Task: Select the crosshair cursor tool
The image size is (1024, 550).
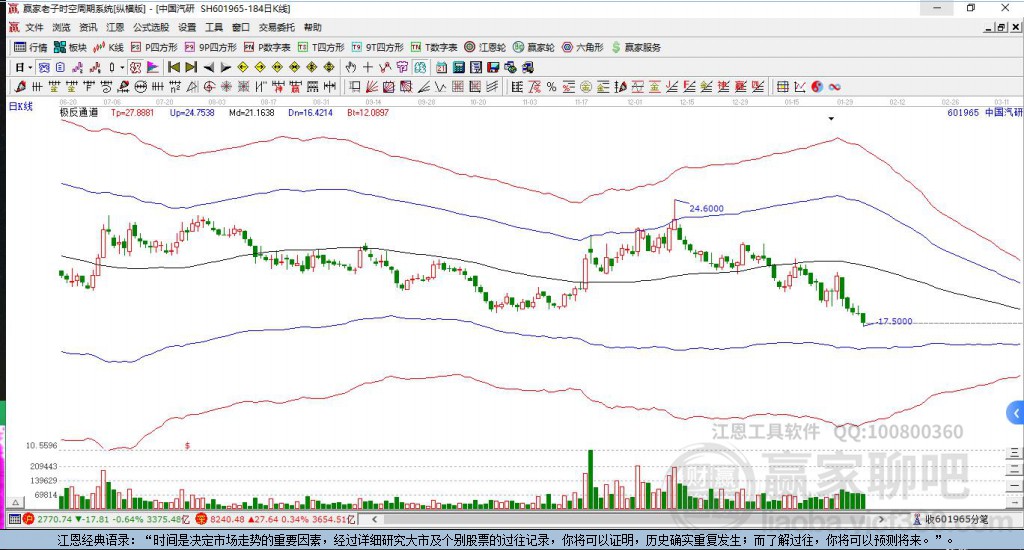Action: (368, 67)
